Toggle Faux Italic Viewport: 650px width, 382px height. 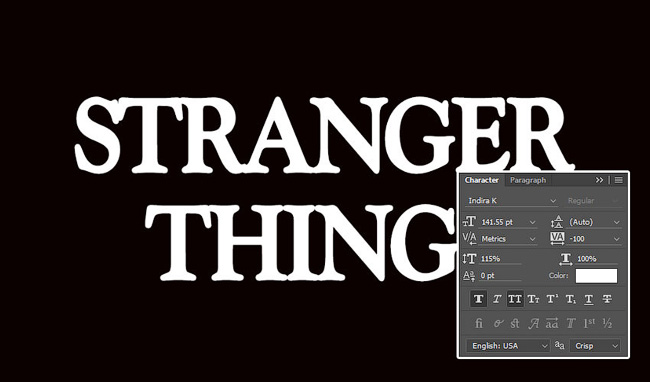click(x=497, y=299)
